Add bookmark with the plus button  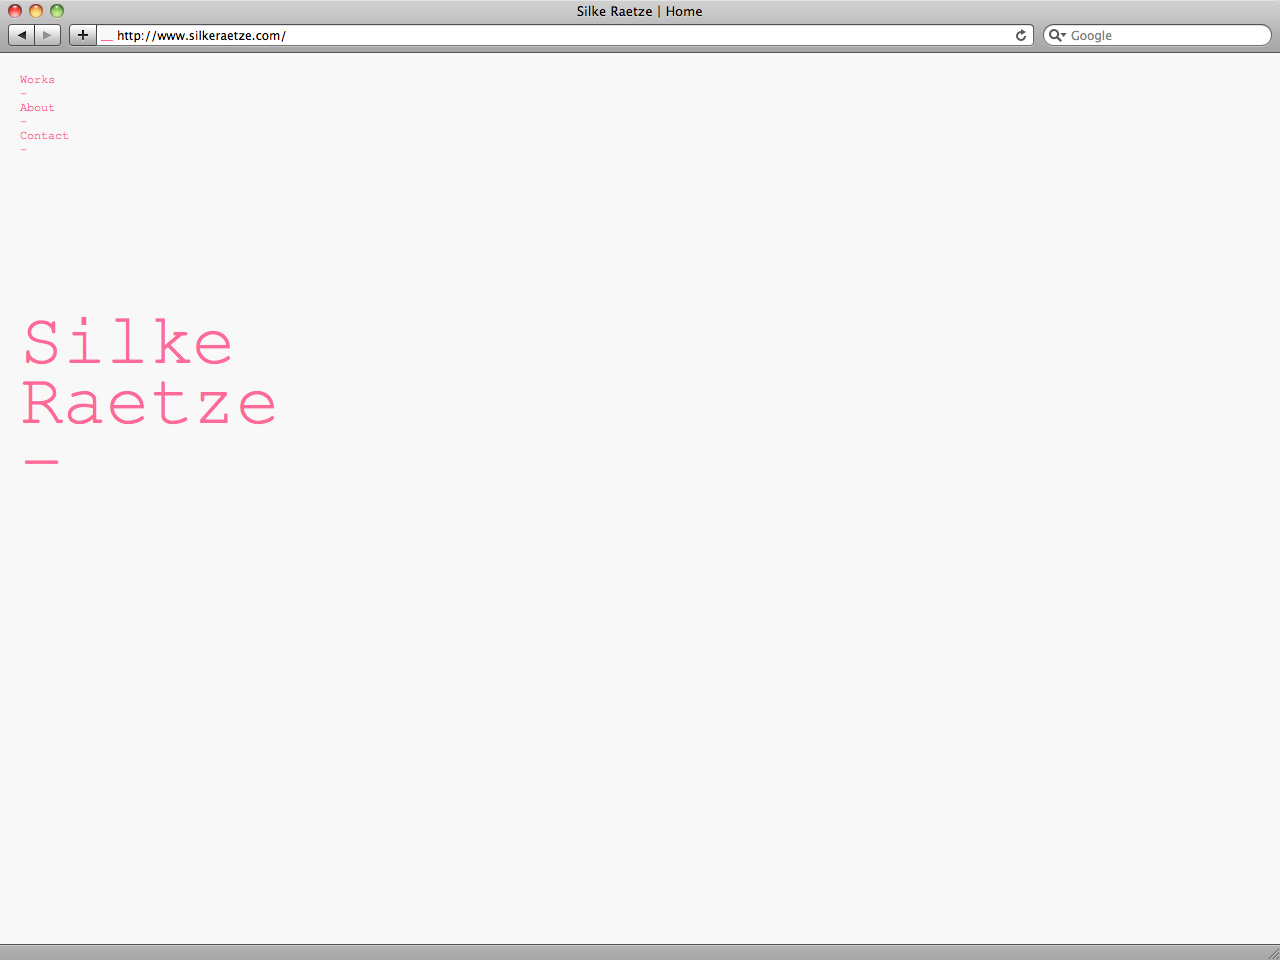[83, 35]
